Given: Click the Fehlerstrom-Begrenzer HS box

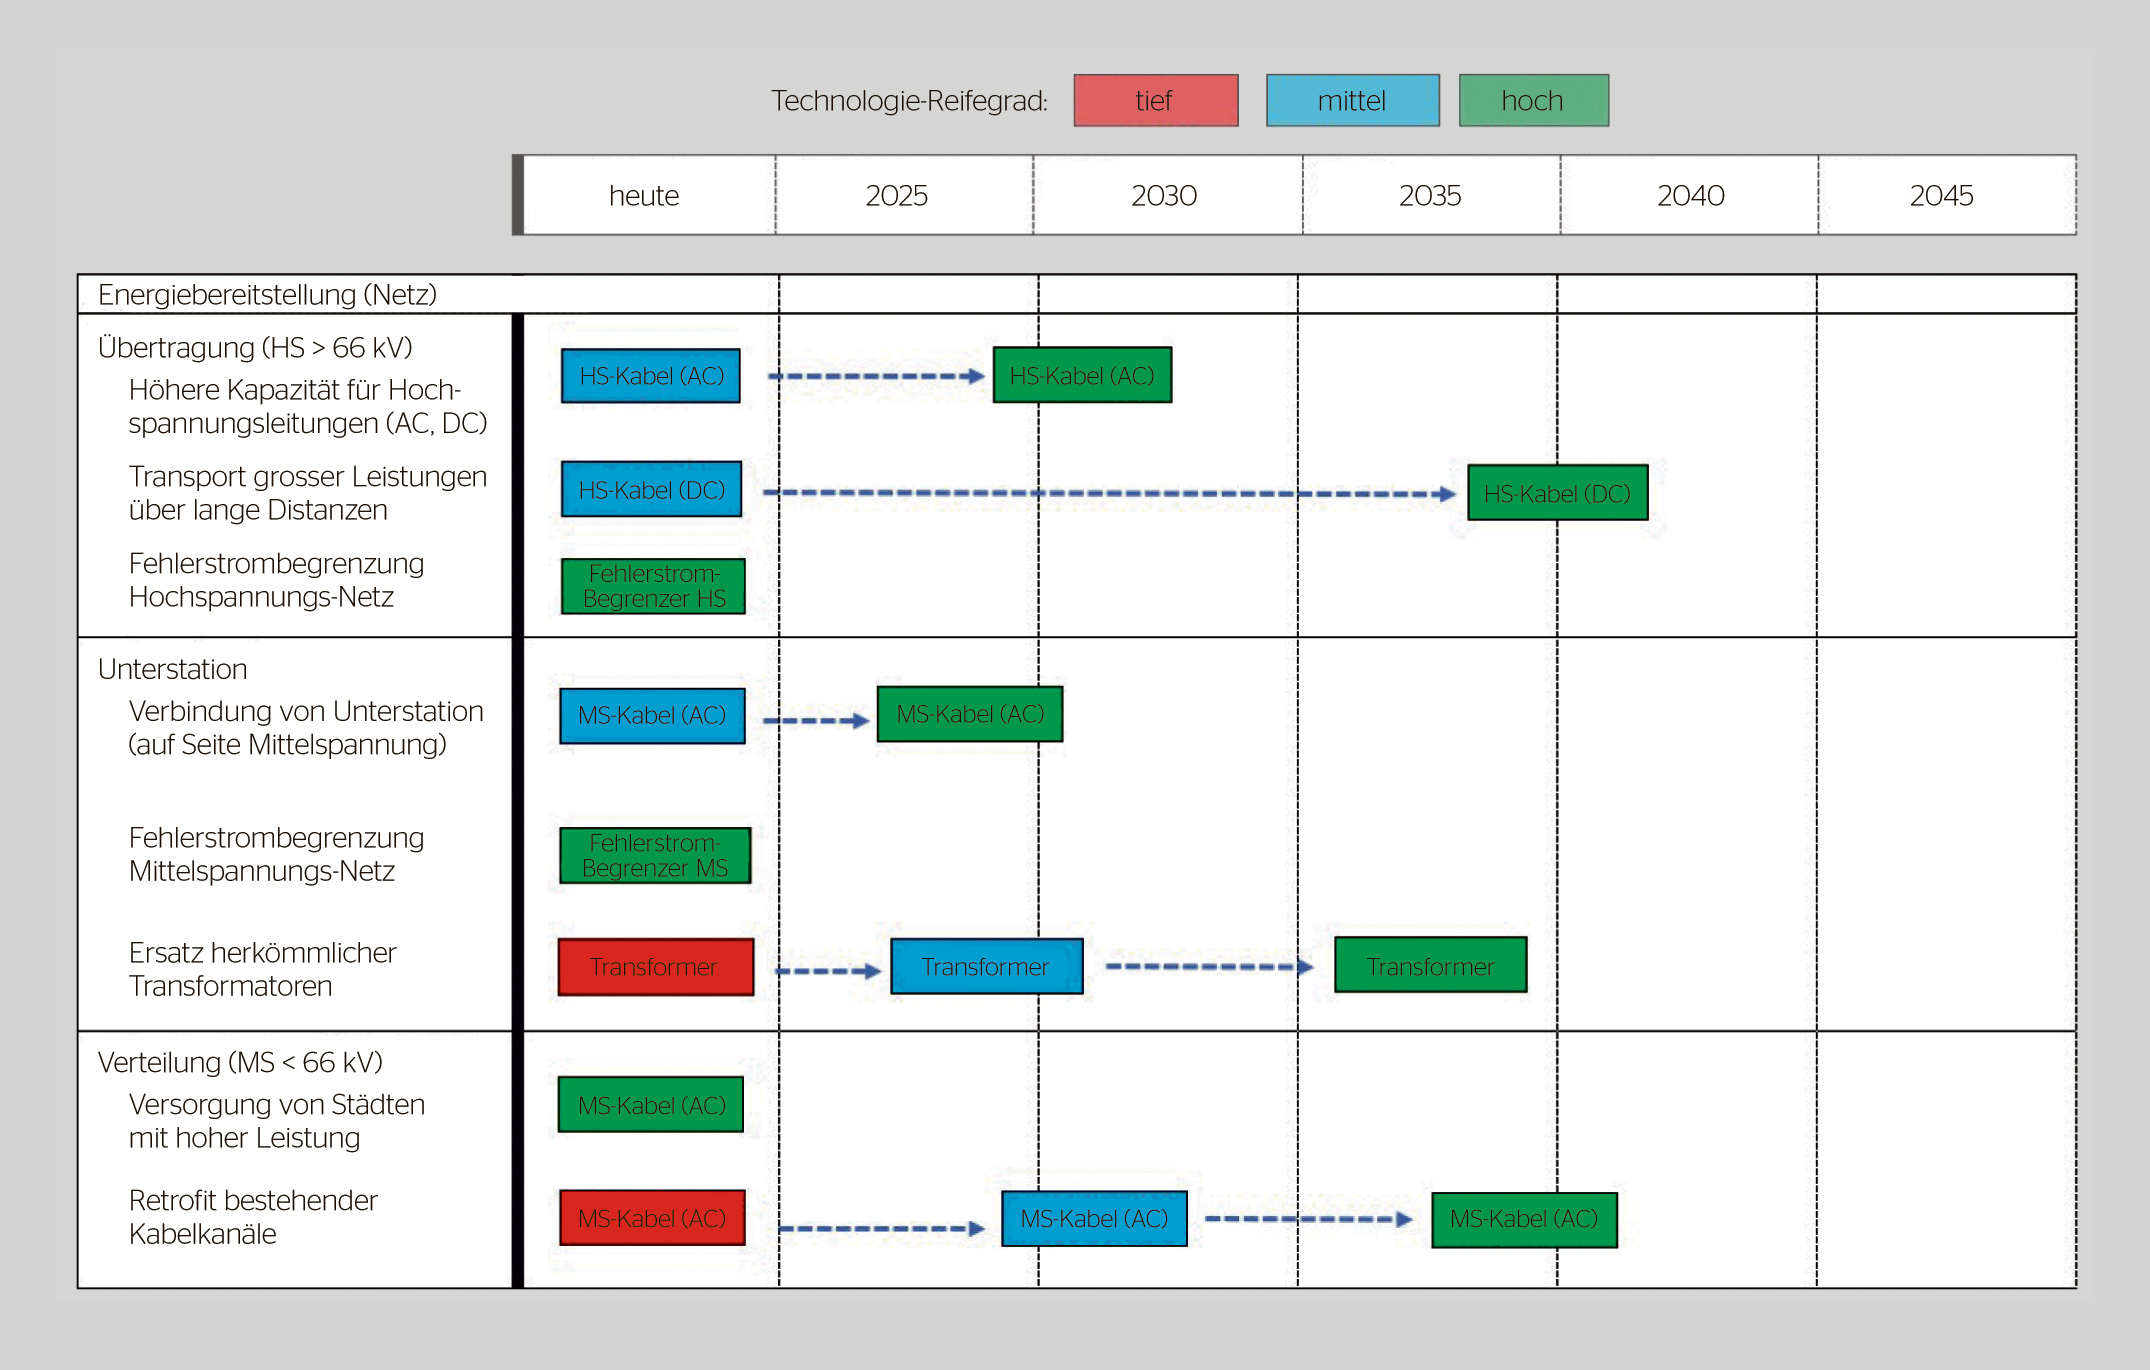Looking at the screenshot, I should tap(653, 586).
